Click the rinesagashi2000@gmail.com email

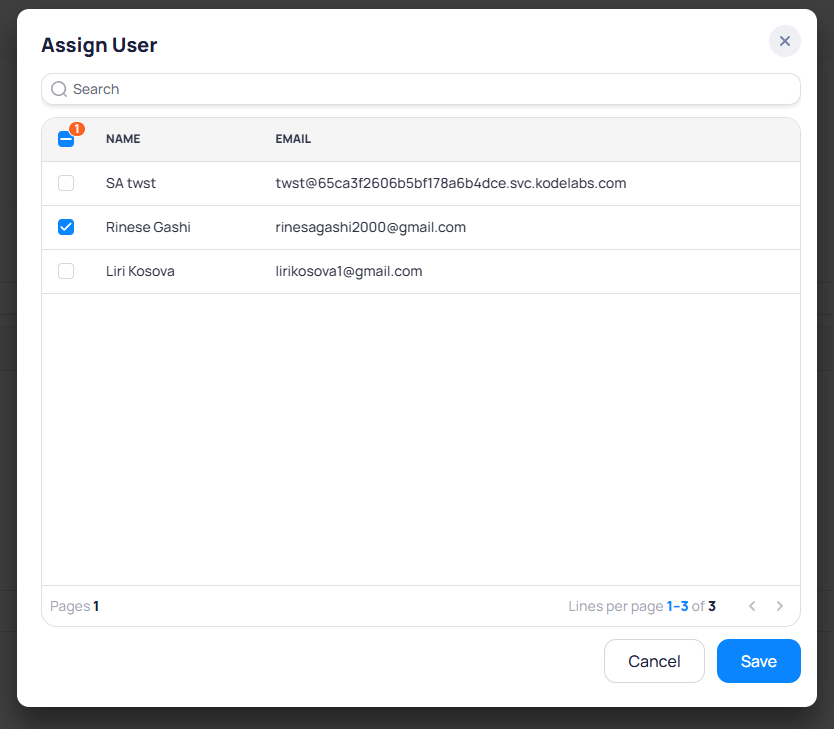(x=370, y=227)
